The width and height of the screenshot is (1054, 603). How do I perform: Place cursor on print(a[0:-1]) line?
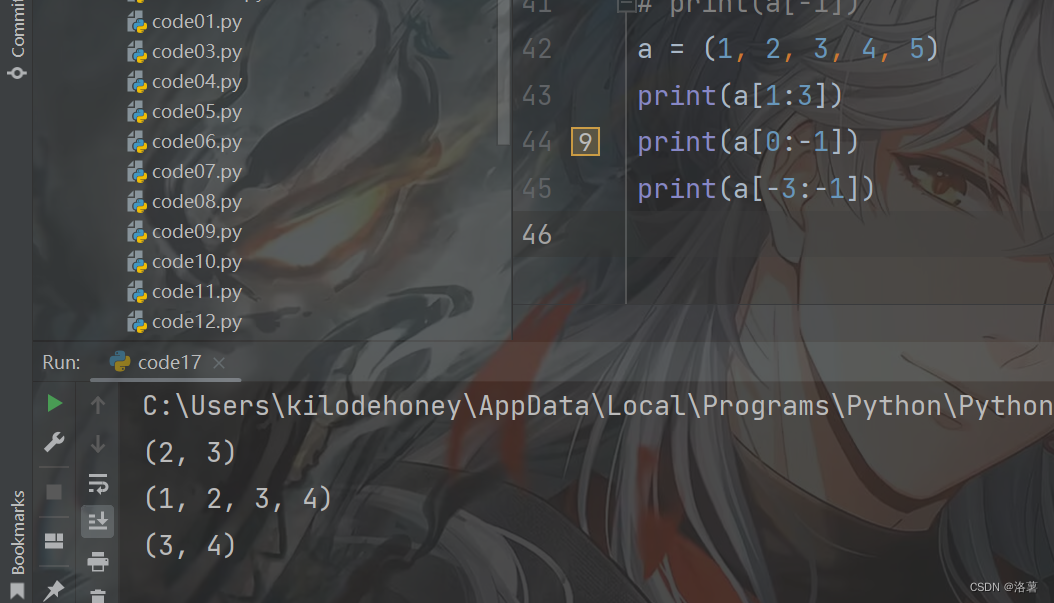tap(747, 142)
